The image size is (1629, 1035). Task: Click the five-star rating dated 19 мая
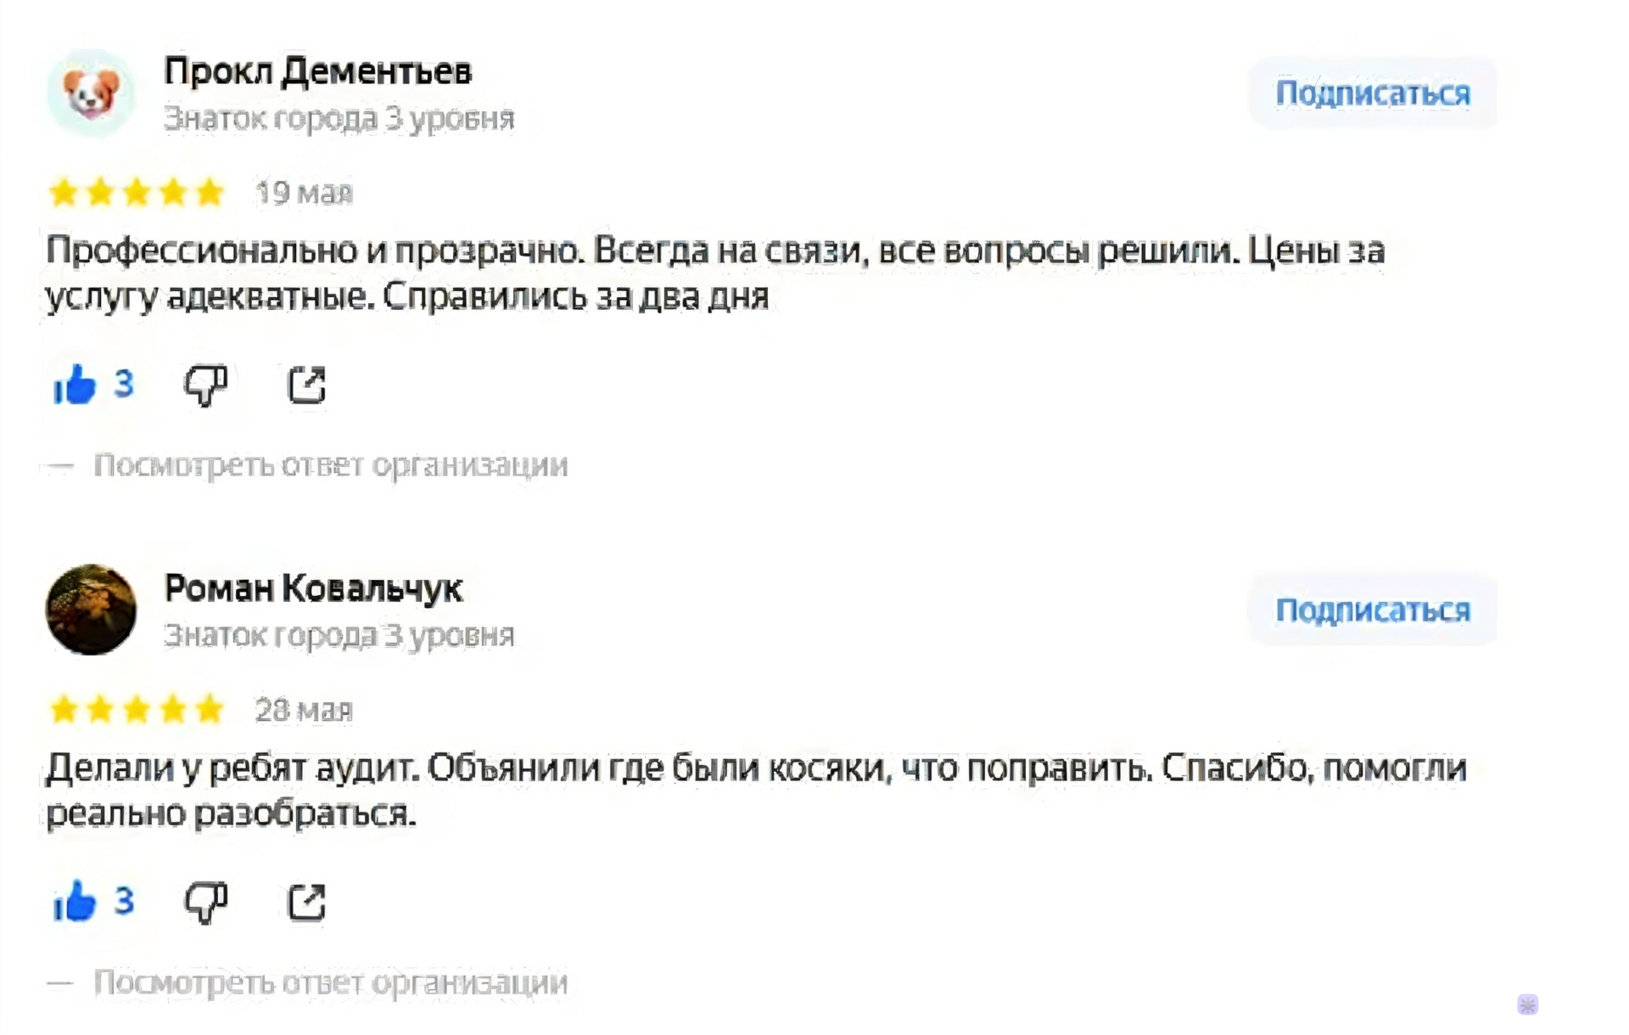tap(137, 192)
